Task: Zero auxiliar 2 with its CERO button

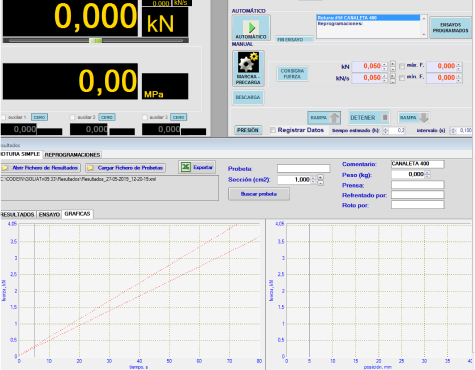Action: pos(107,117)
